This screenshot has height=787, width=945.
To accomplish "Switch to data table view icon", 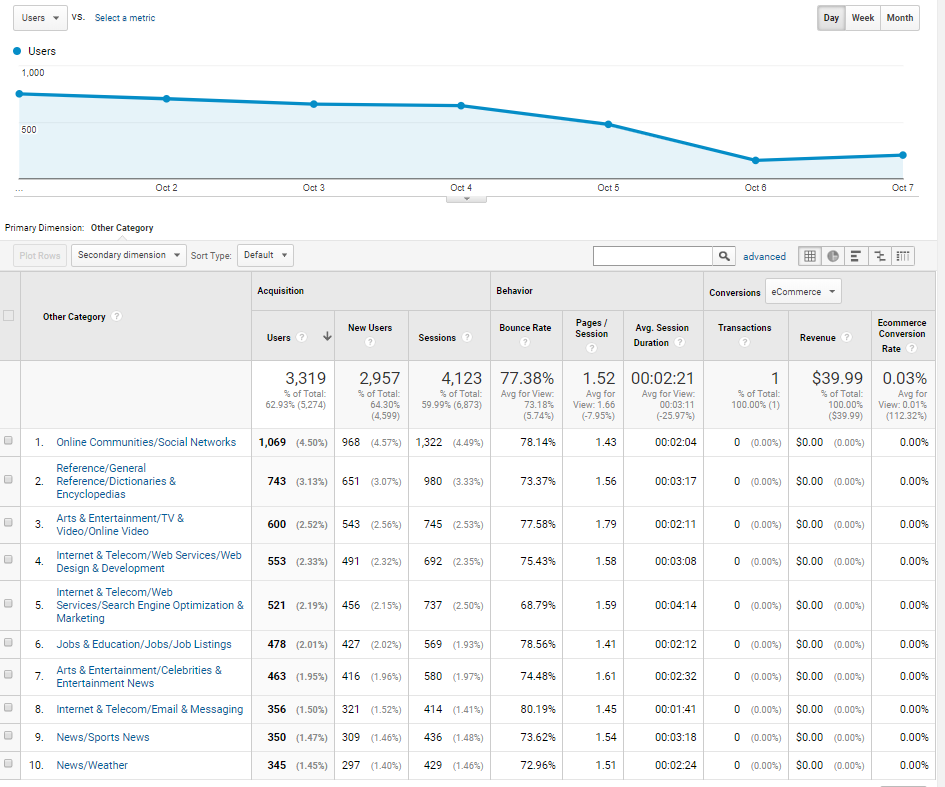I will click(x=810, y=256).
